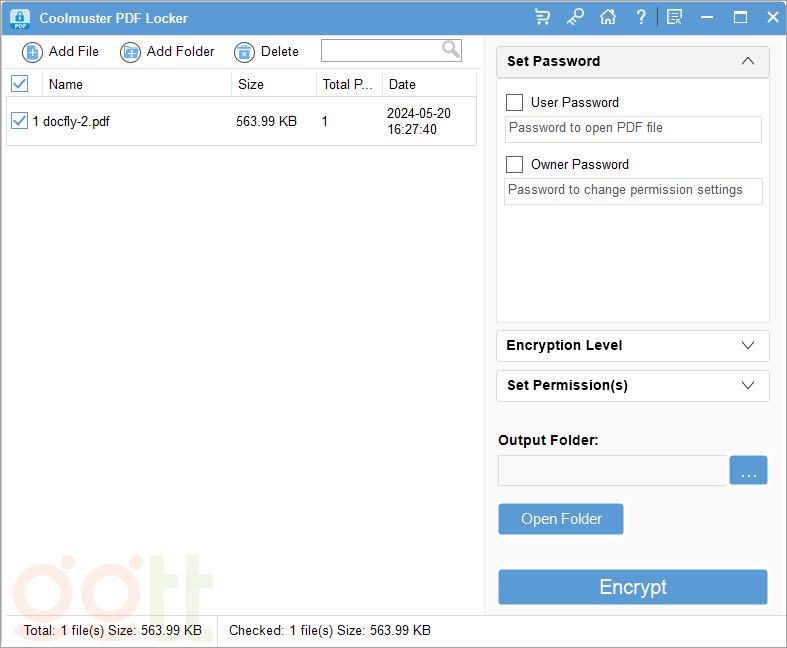Click the shopping cart purchase icon
787x648 pixels.
pos(542,17)
